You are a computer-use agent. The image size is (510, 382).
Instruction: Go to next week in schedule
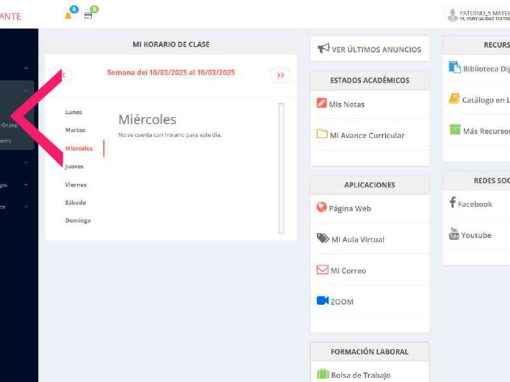click(280, 75)
